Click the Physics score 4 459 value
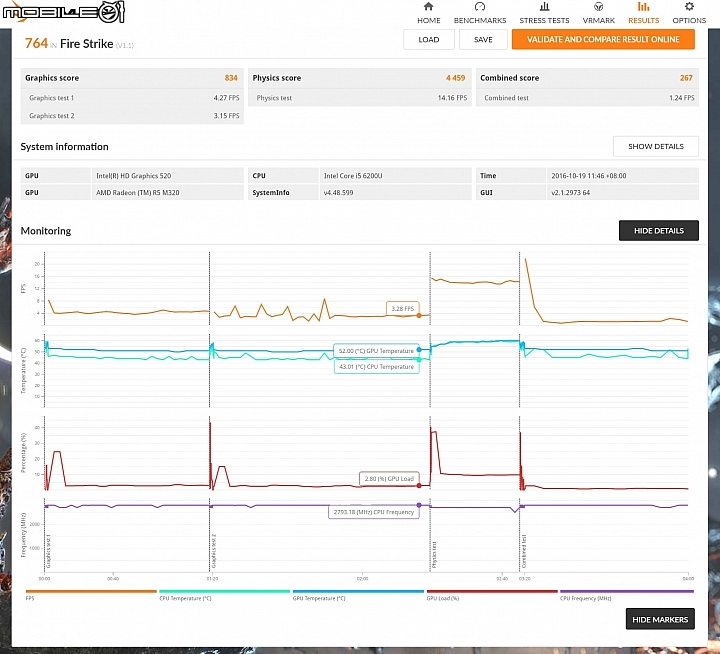 pyautogui.click(x=455, y=78)
